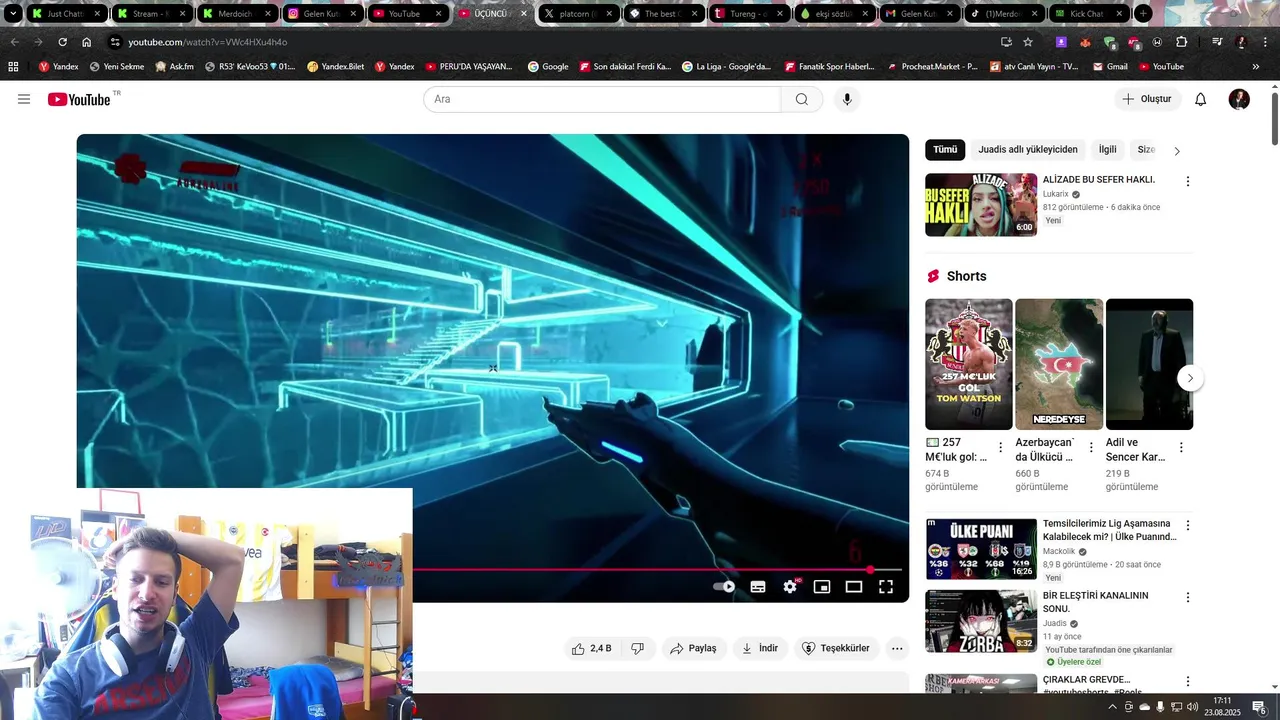1280x720 pixels.
Task: Open the Fanatik Spor Haberleri bookmark
Action: point(830,66)
